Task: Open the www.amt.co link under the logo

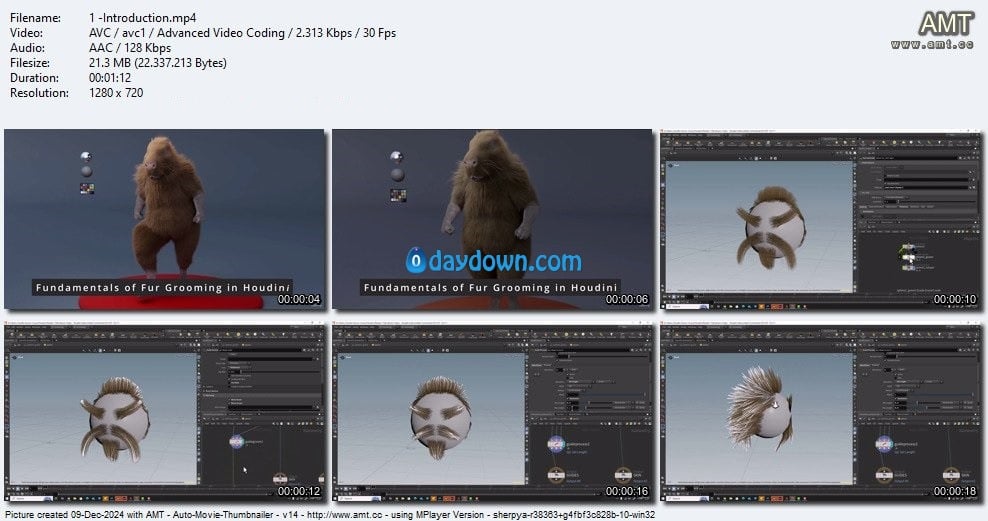Action: [932, 44]
